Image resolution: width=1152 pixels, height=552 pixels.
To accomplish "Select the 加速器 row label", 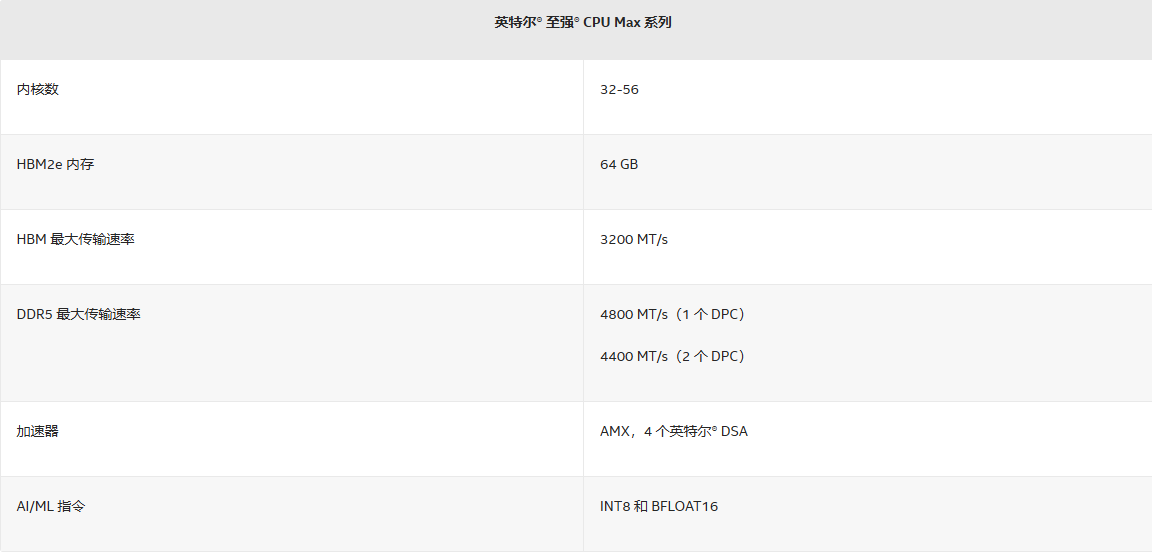I will [38, 431].
